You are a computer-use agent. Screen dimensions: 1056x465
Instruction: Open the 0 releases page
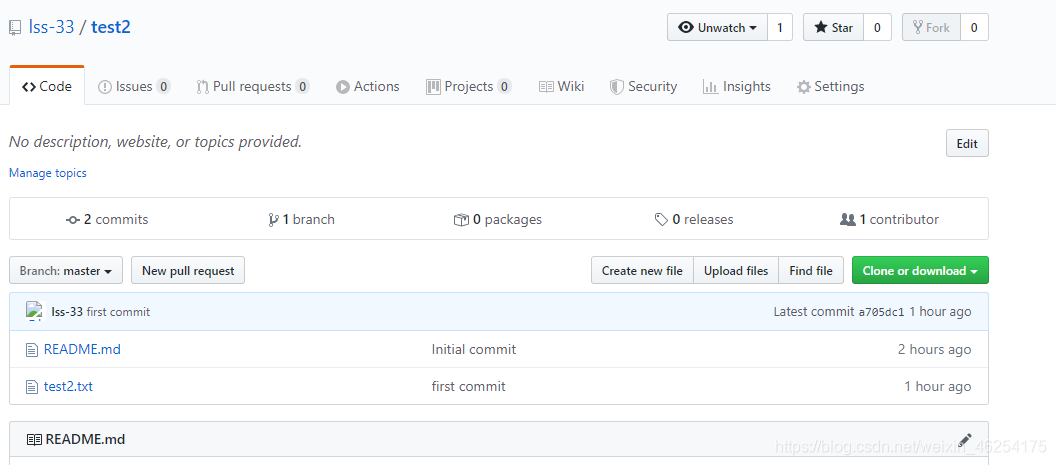[x=694, y=220]
